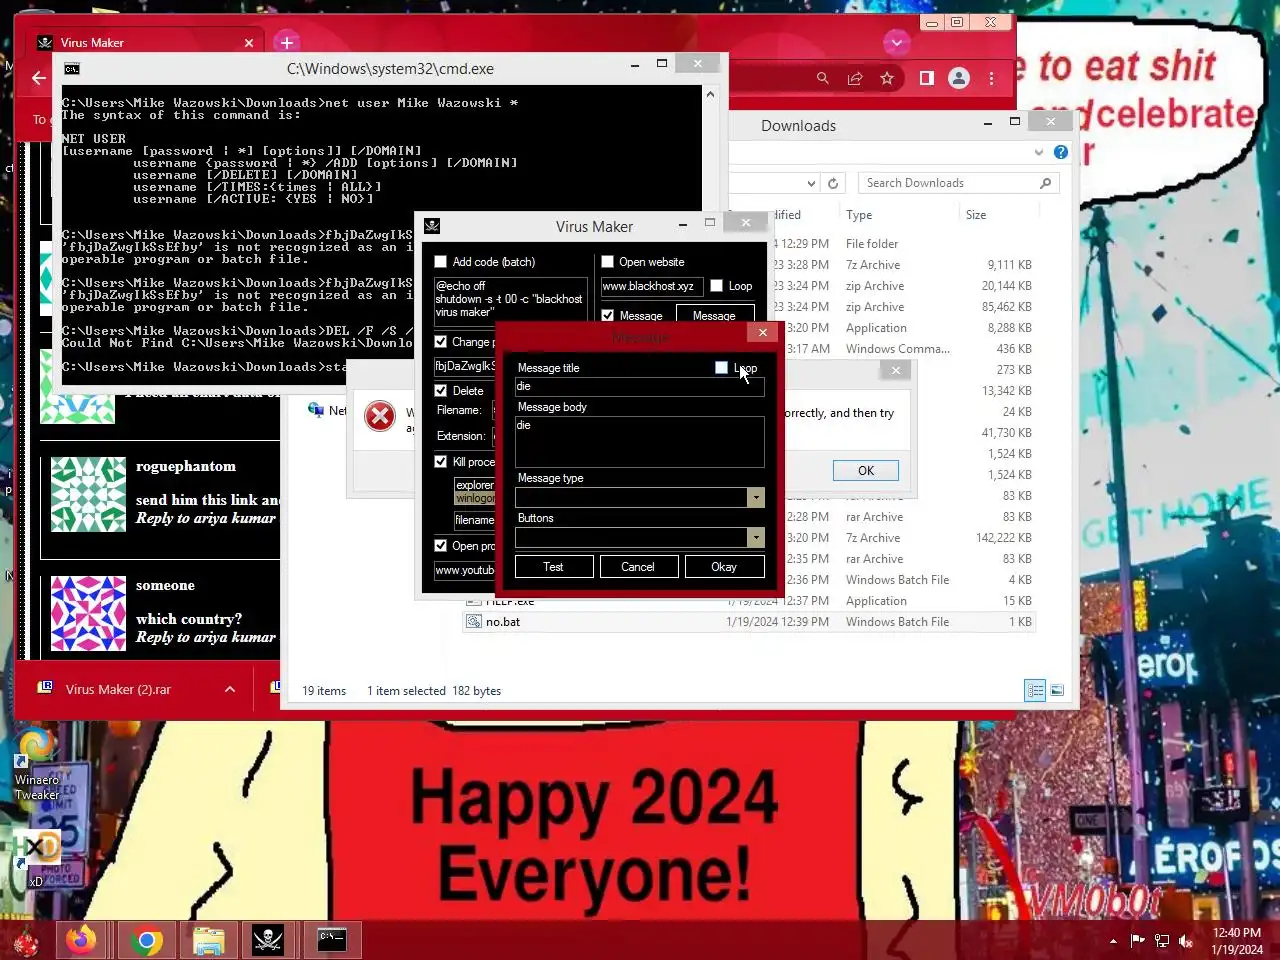
Task: Show hidden tray icons arrow
Action: tap(1113, 941)
